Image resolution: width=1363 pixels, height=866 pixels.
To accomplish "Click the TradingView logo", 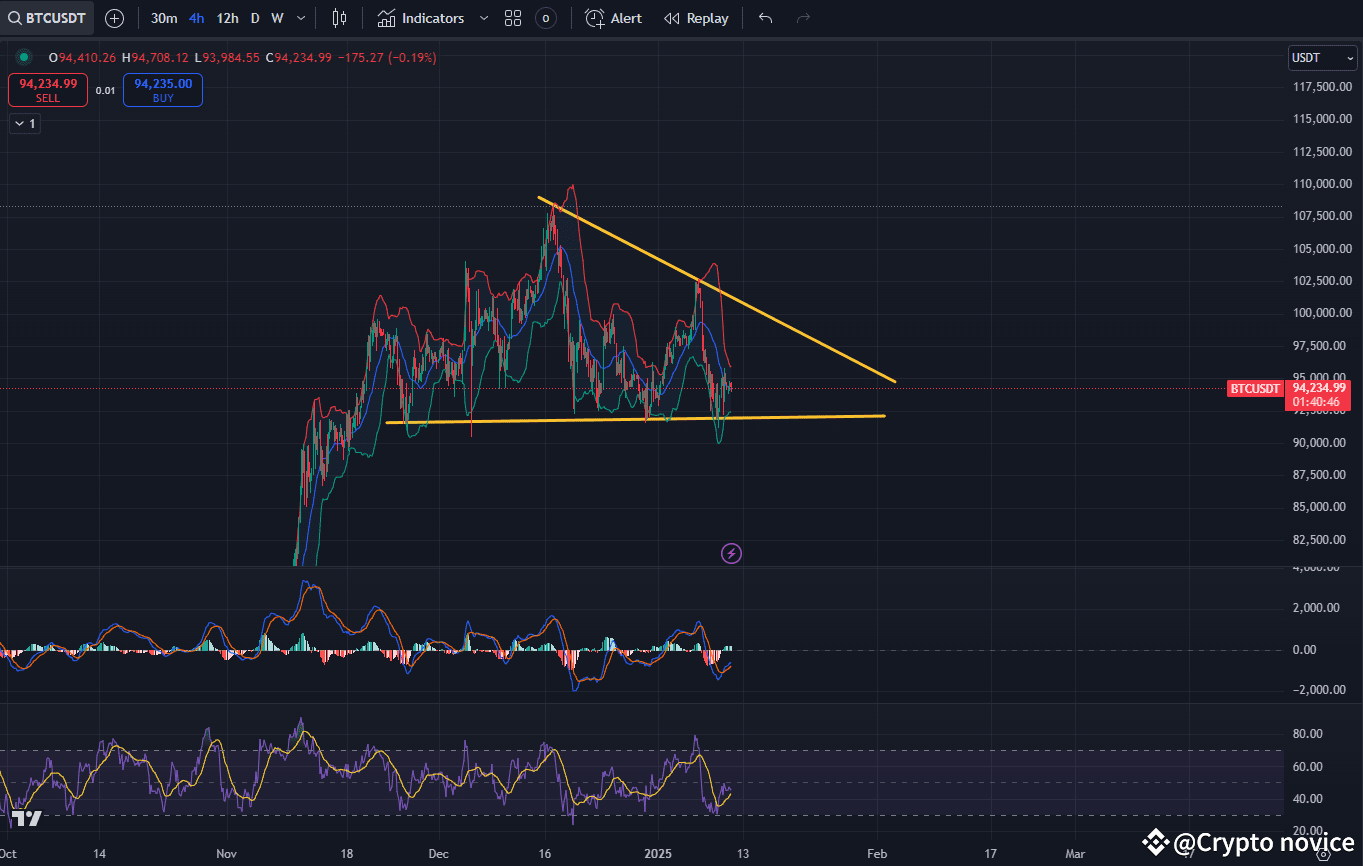I will 26,820.
